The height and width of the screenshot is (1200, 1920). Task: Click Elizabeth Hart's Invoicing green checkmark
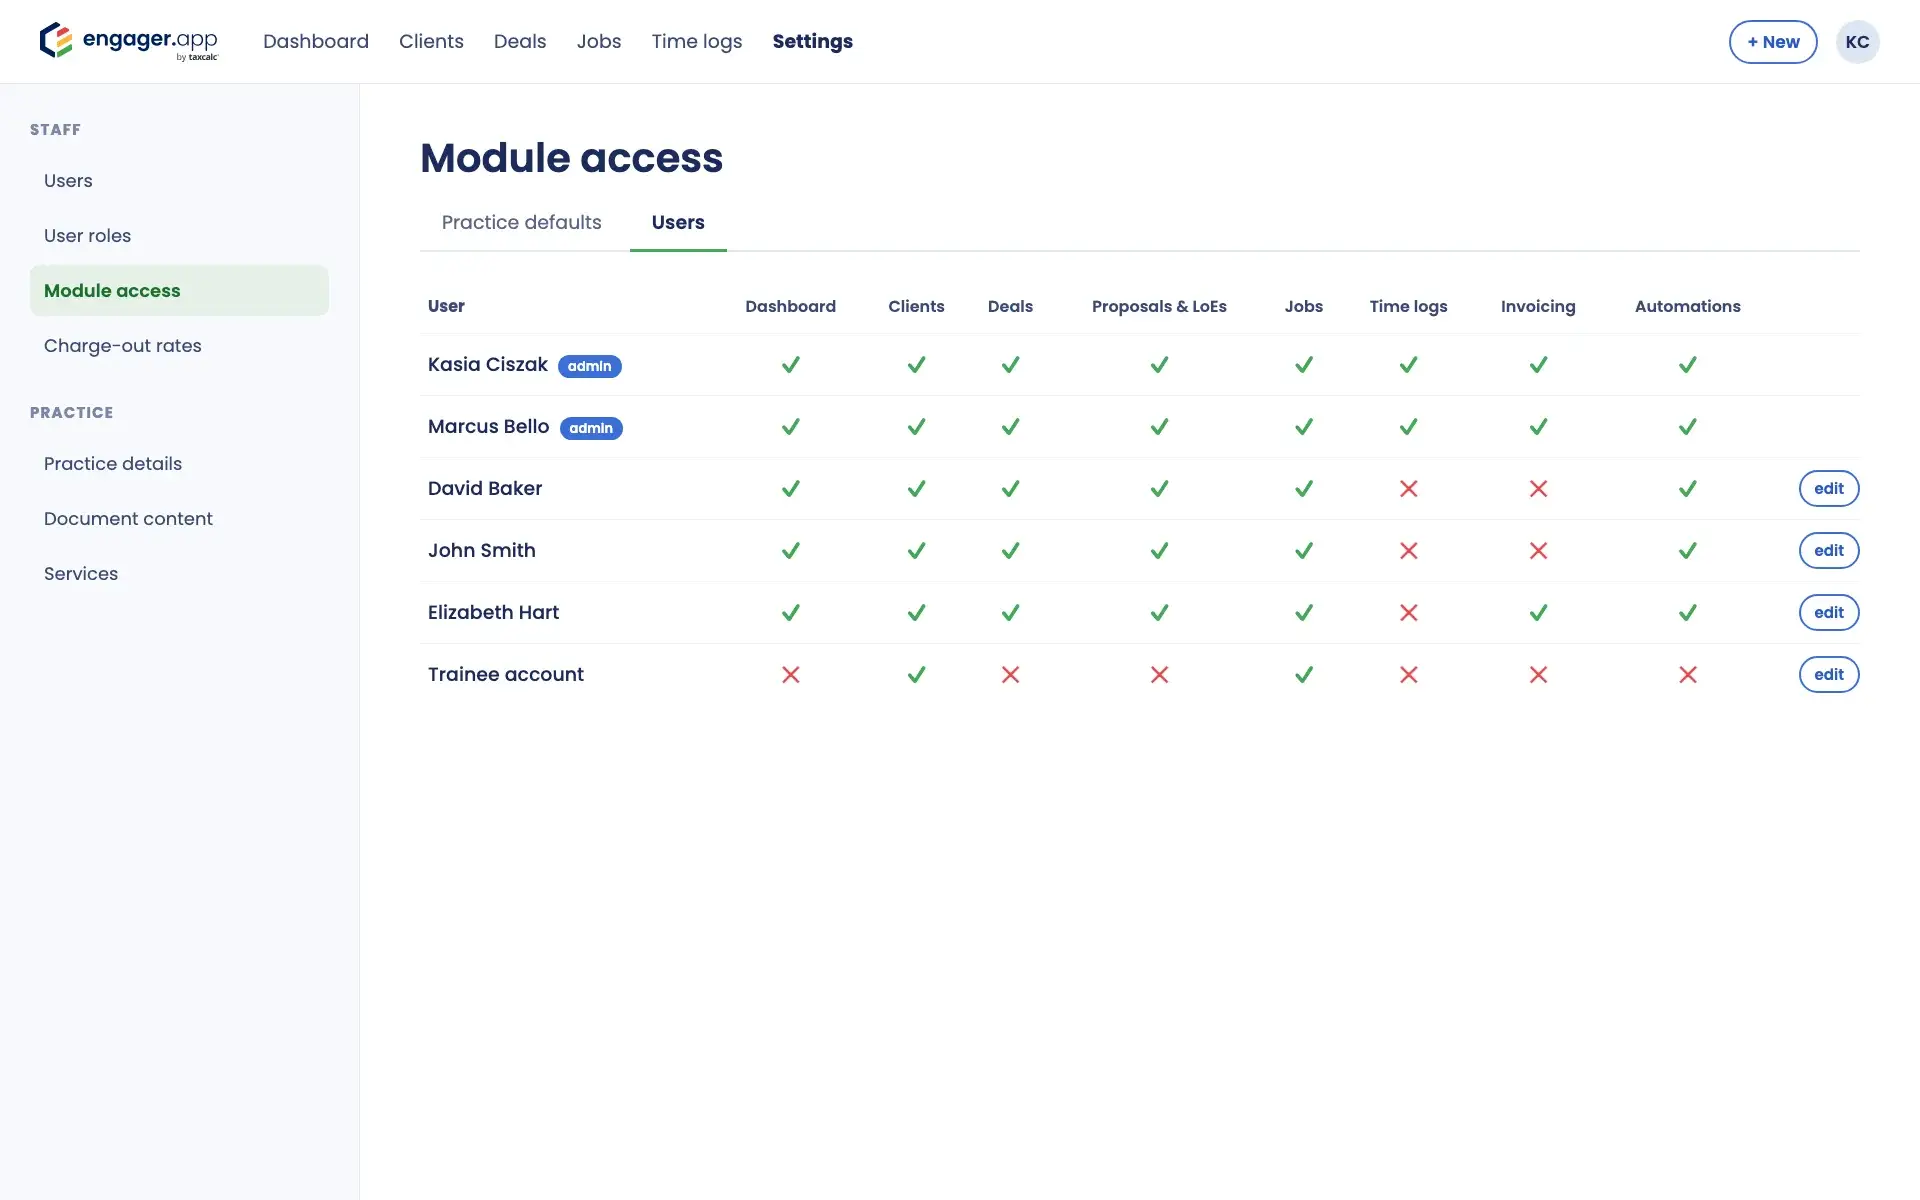1538,613
